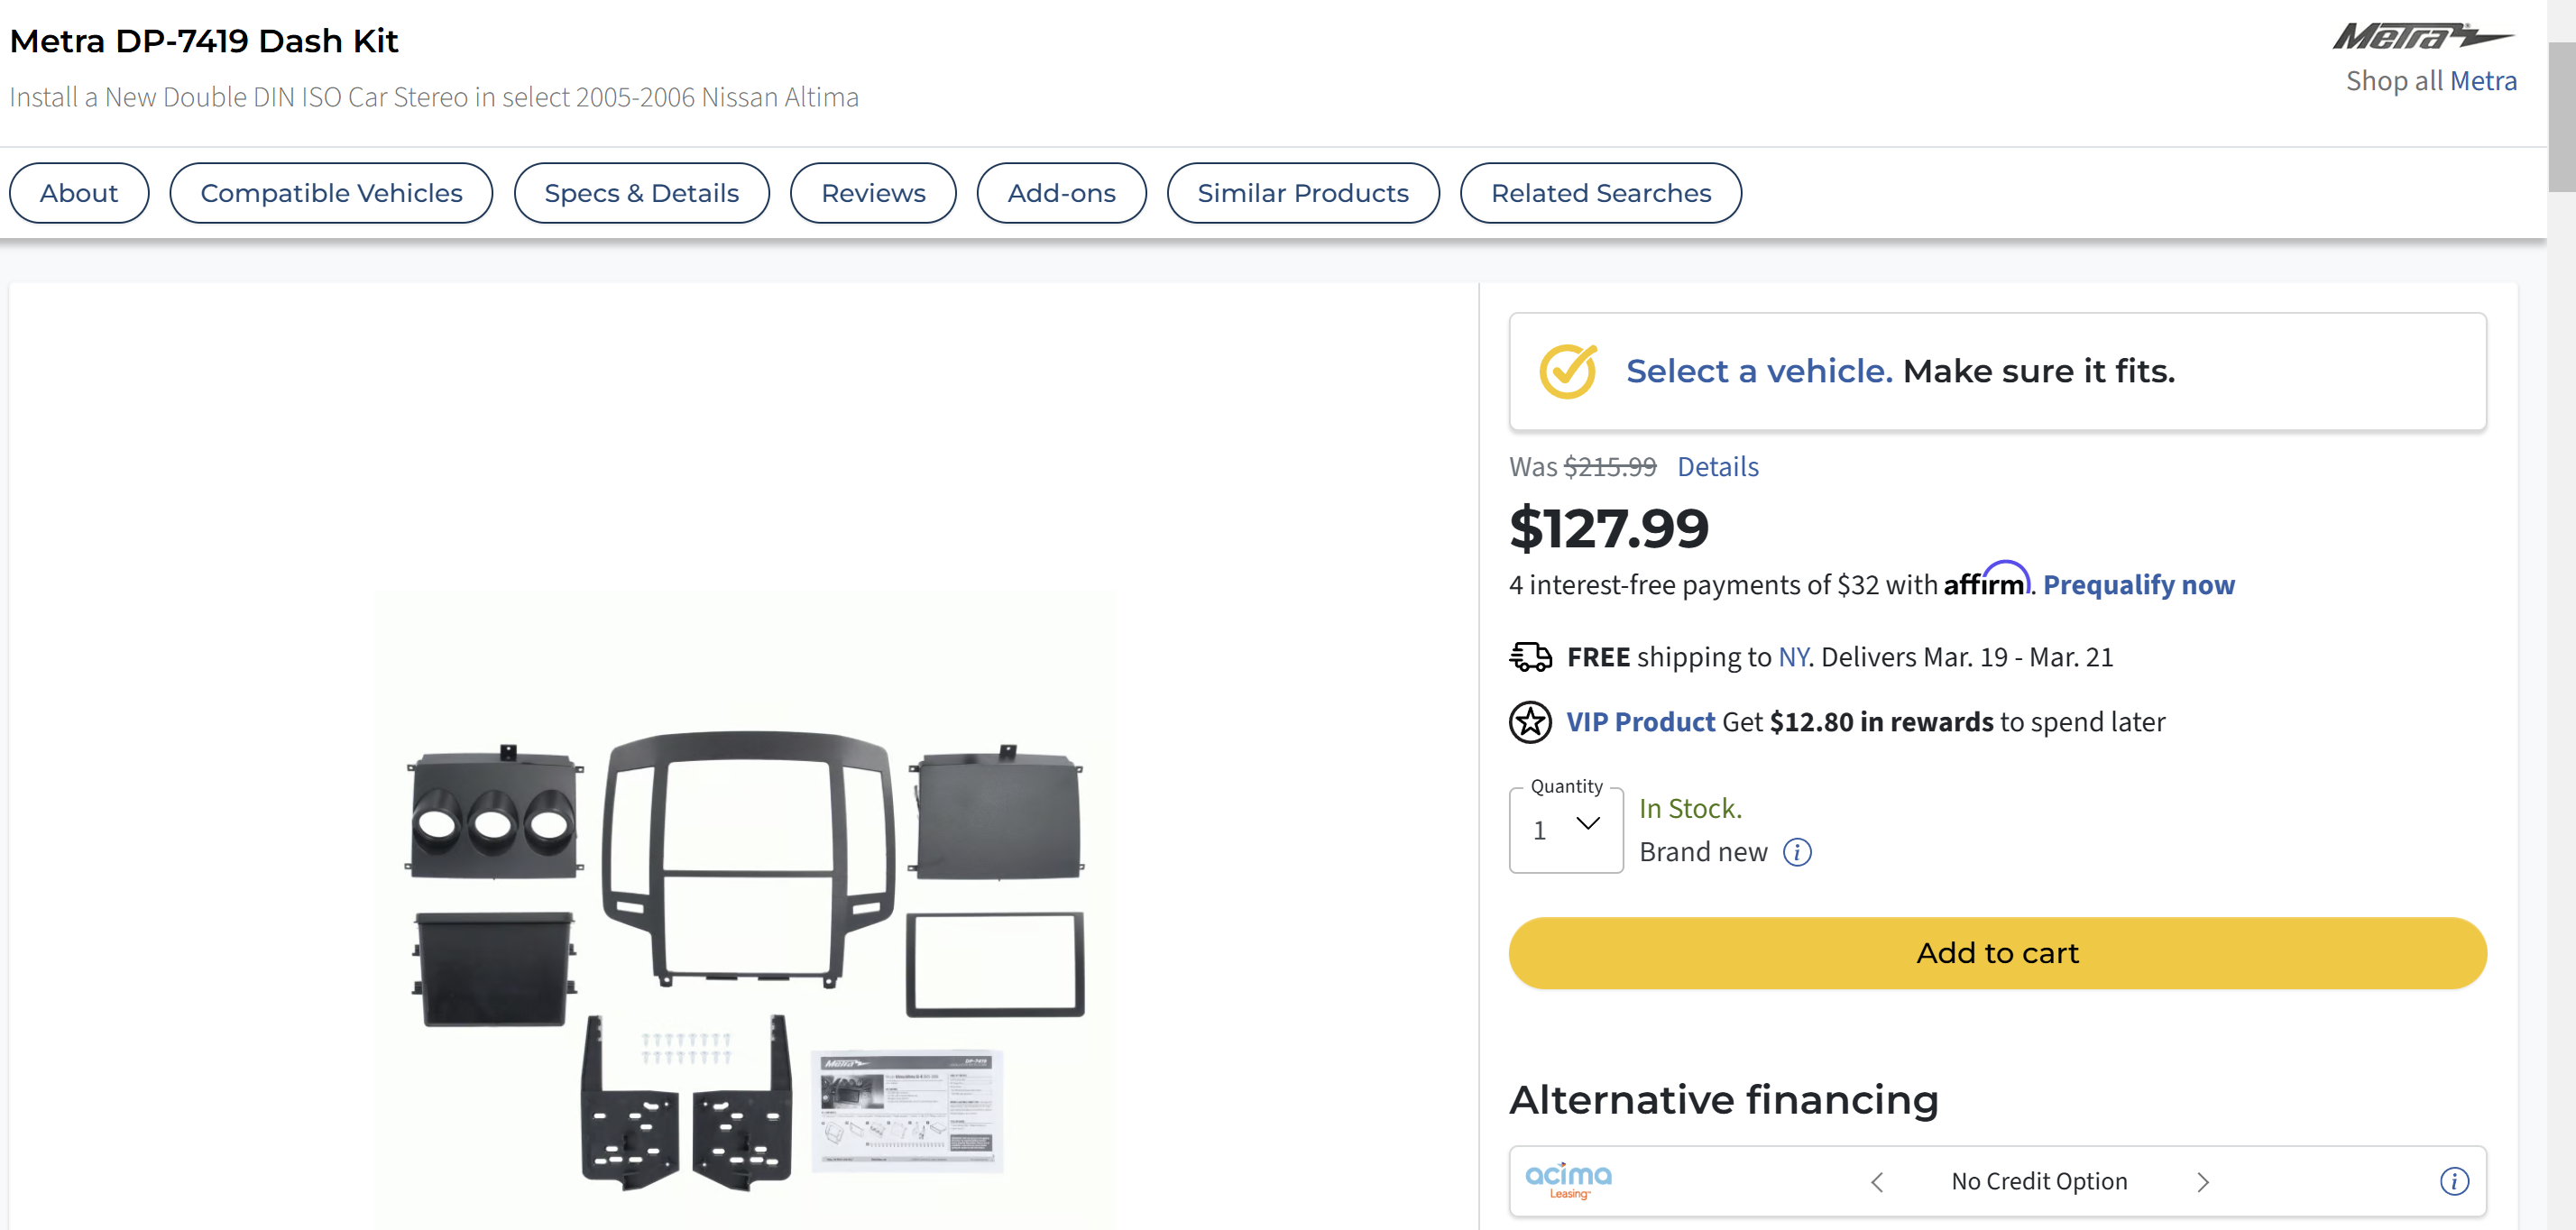The height and width of the screenshot is (1230, 2576).
Task: Go to the Reviews tab
Action: coord(872,193)
